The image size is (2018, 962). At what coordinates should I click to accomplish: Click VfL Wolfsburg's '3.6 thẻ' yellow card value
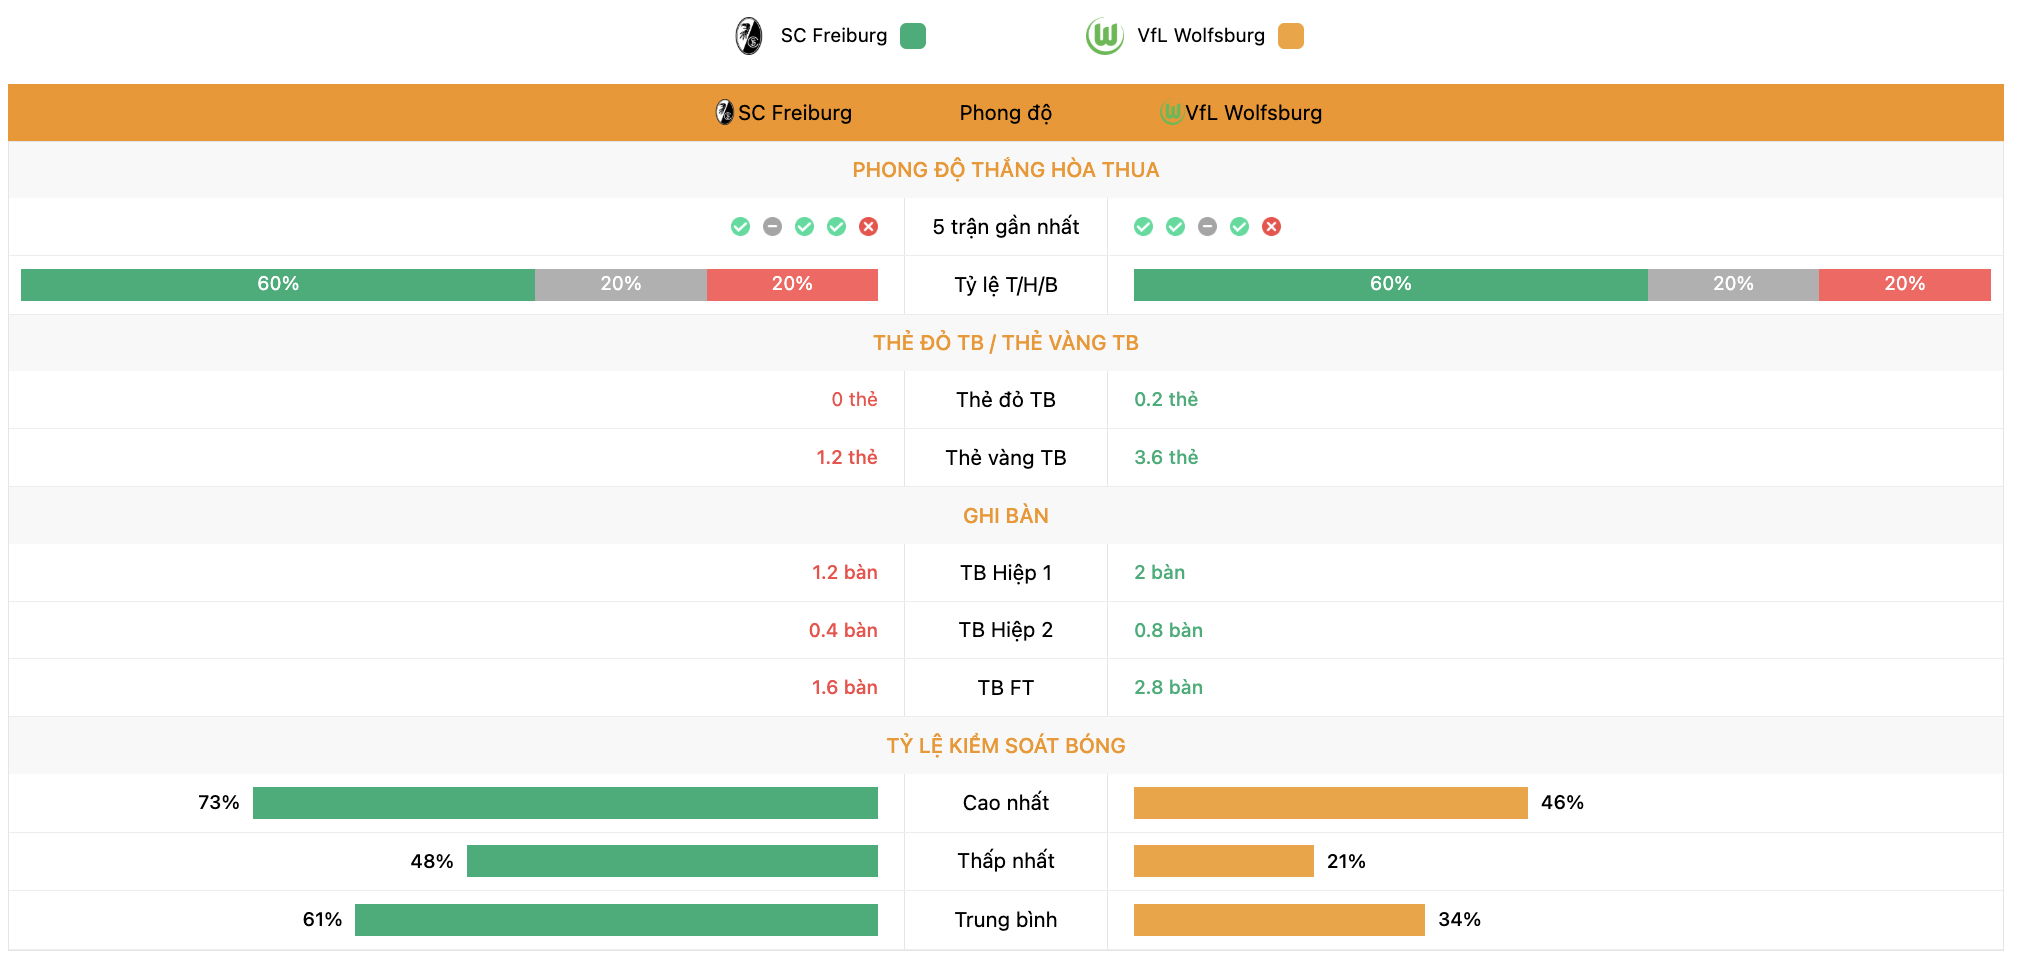coord(1166,458)
